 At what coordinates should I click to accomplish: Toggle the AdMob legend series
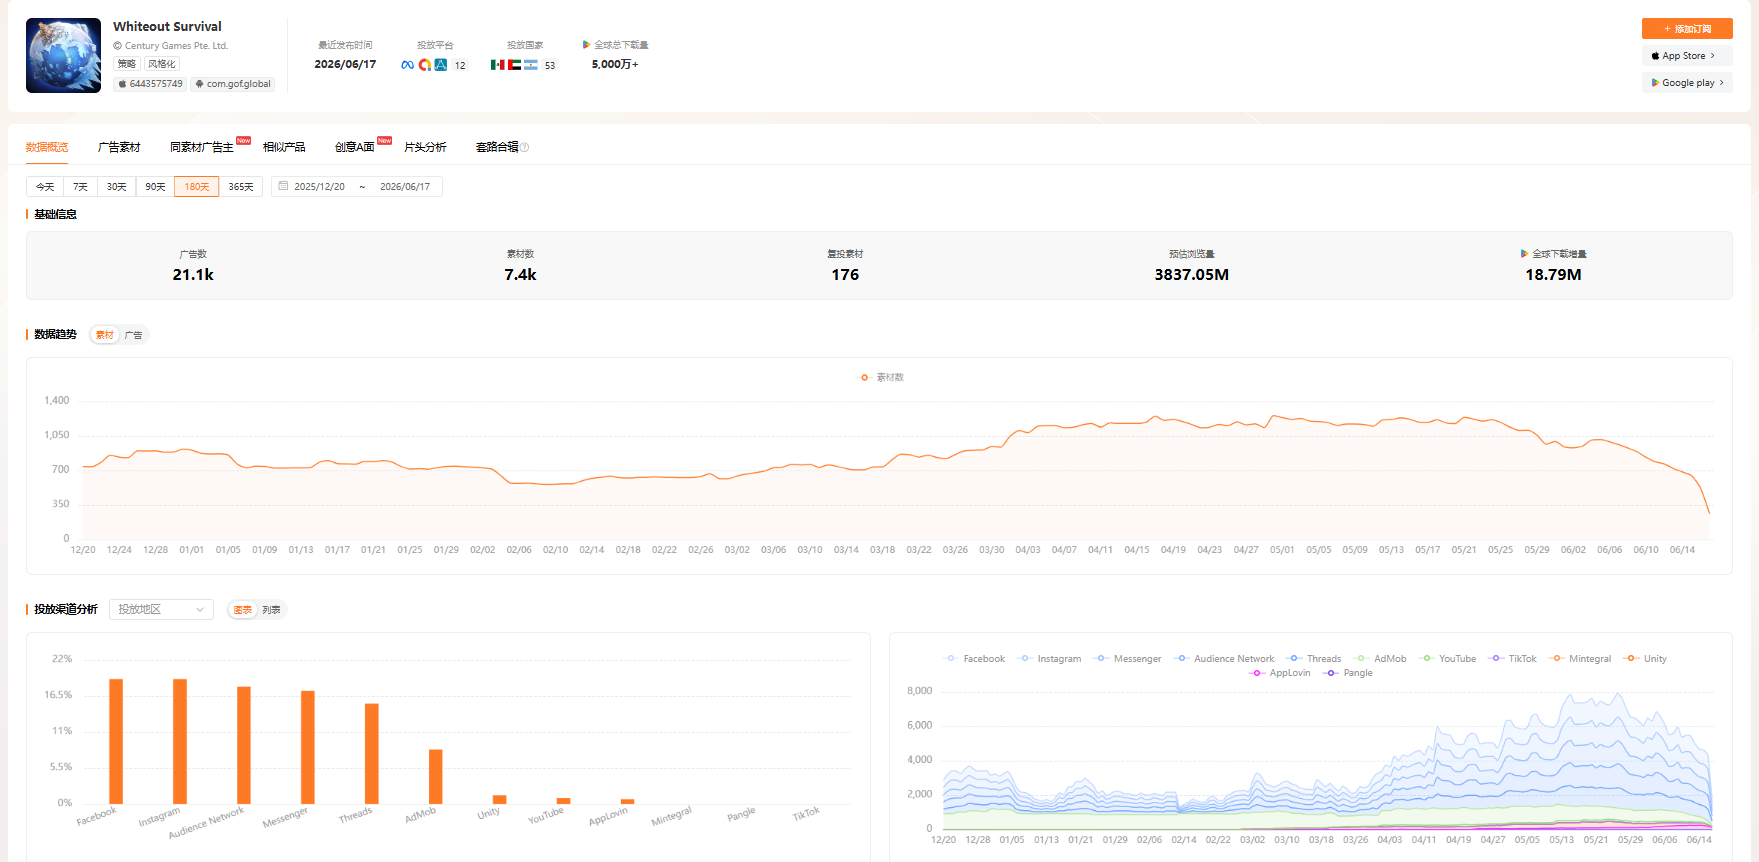1380,659
